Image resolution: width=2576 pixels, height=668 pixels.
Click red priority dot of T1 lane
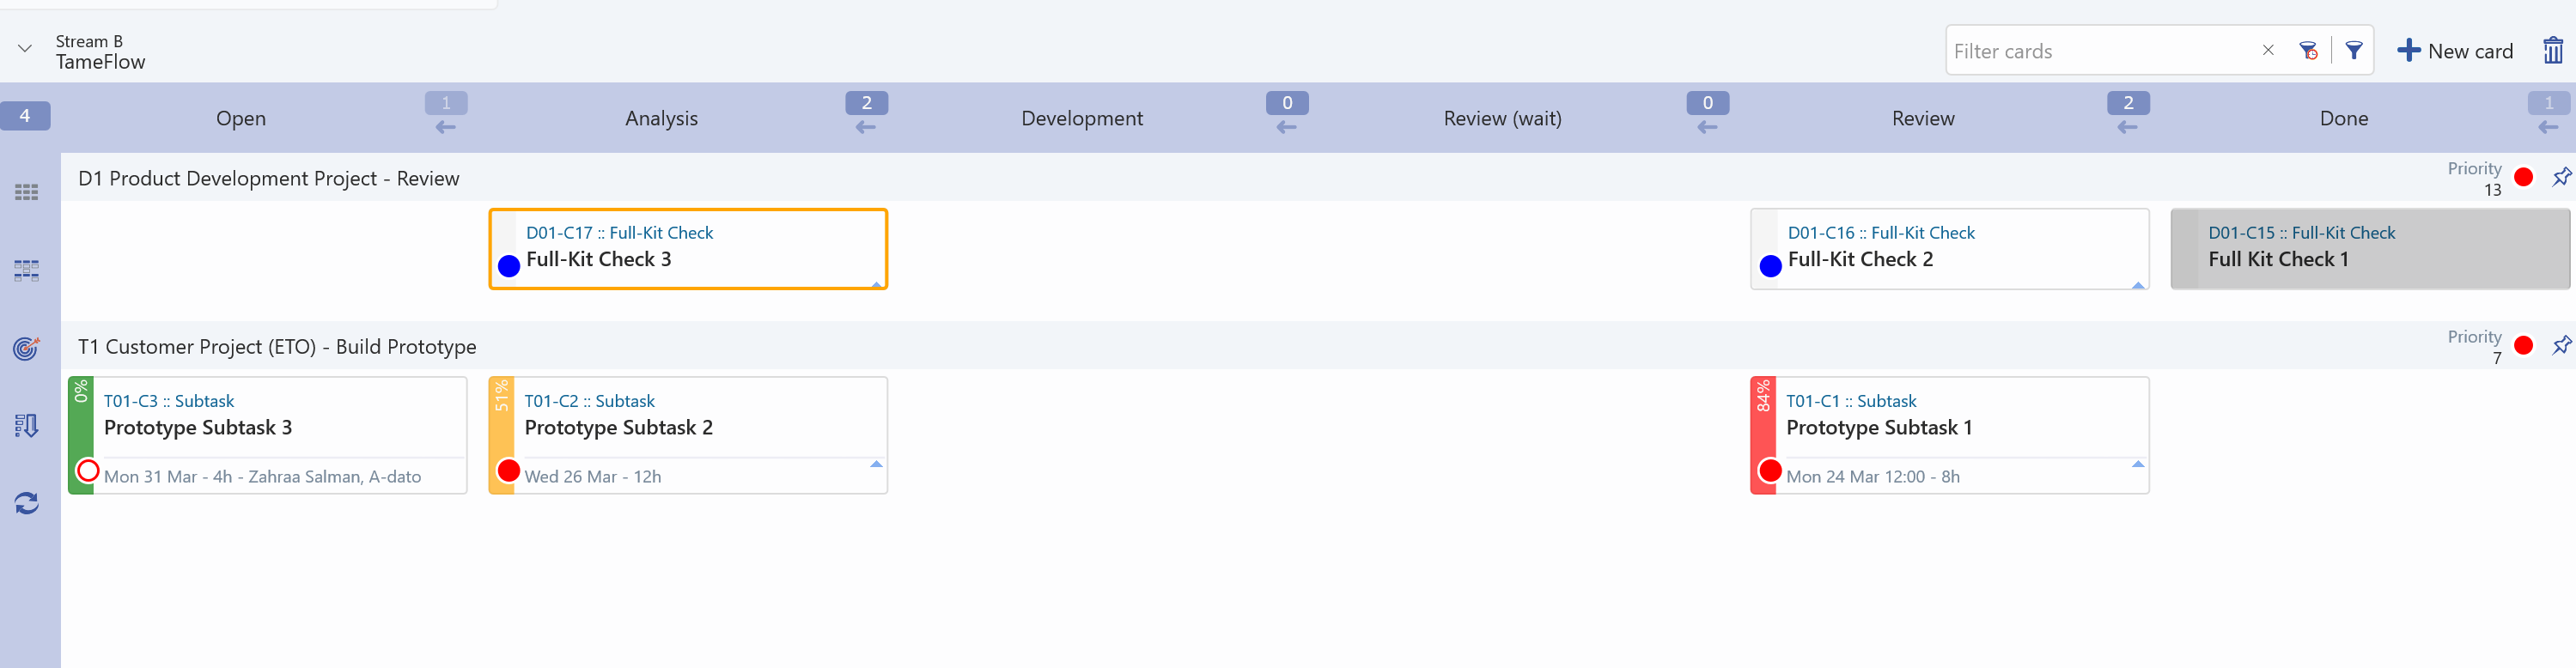(2523, 345)
